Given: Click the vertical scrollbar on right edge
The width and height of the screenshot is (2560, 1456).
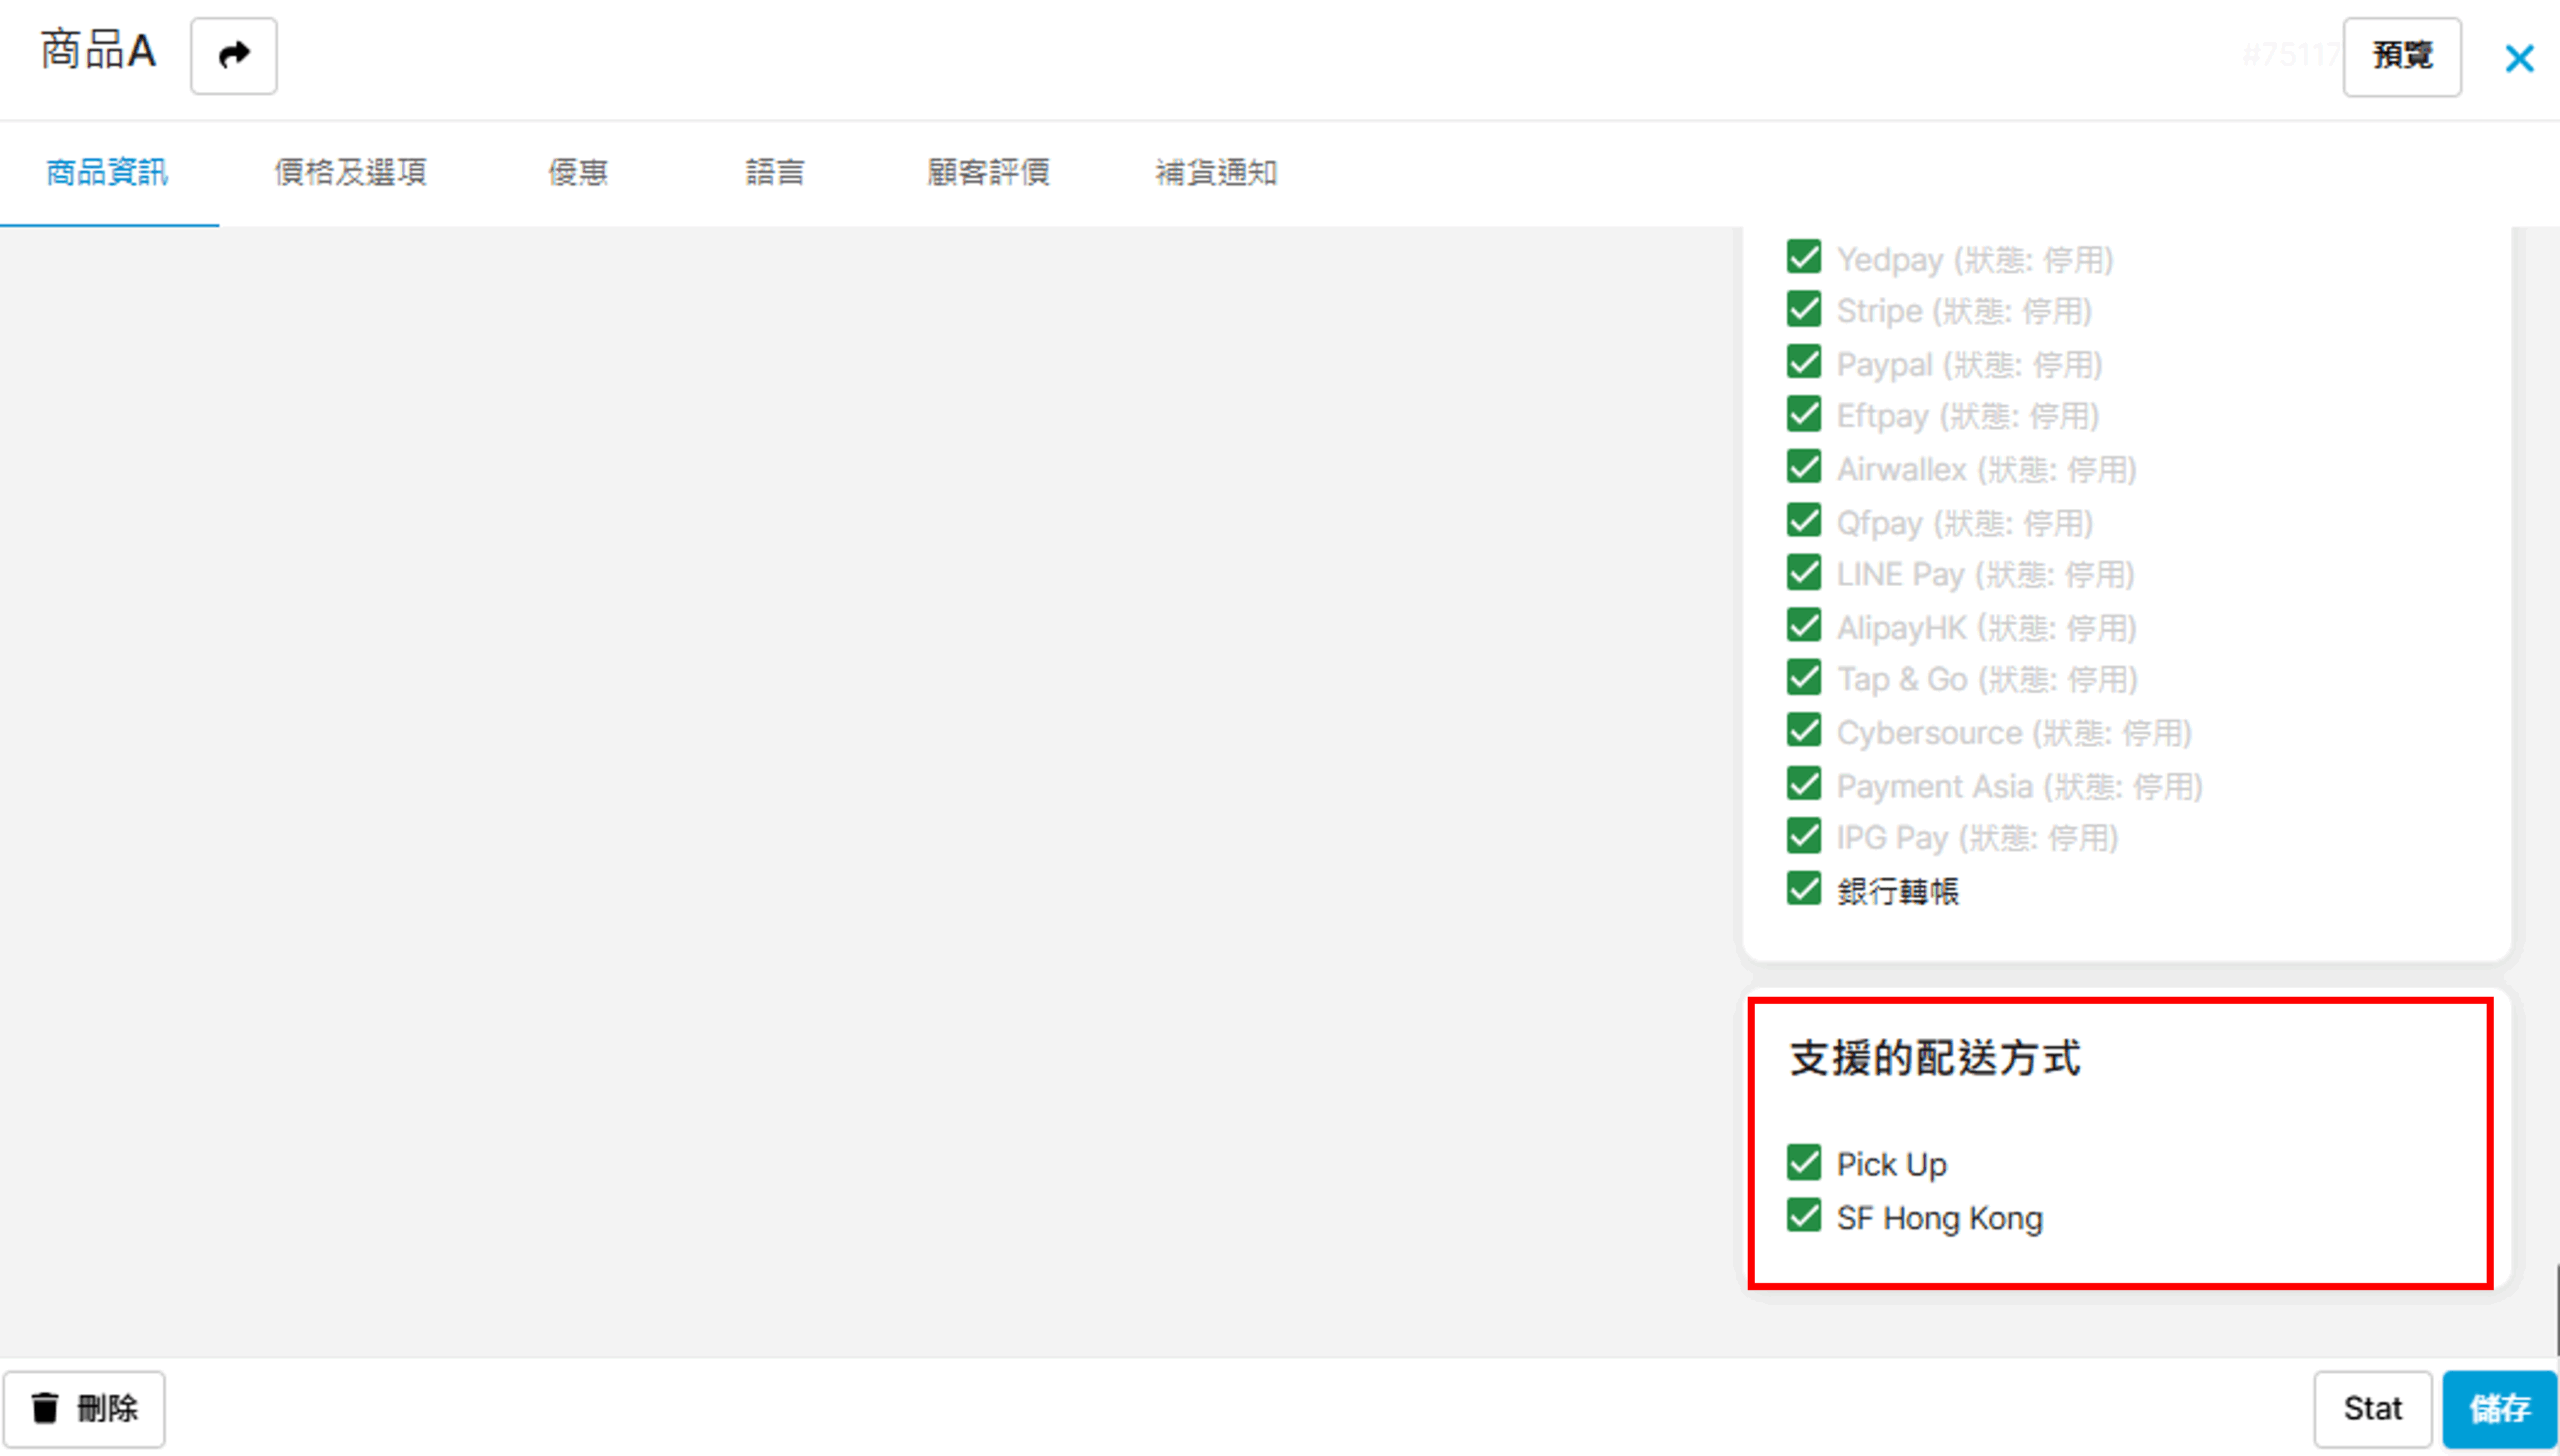Looking at the screenshot, I should (x=2556, y=1308).
